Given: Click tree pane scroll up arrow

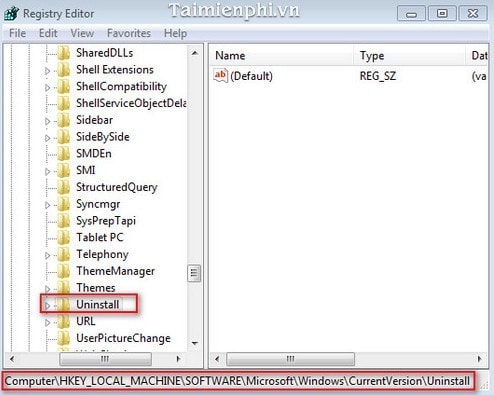Looking at the screenshot, I should point(195,53).
